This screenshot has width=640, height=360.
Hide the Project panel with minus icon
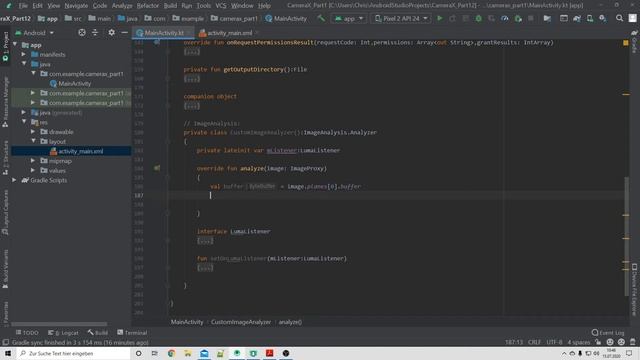tap(124, 33)
